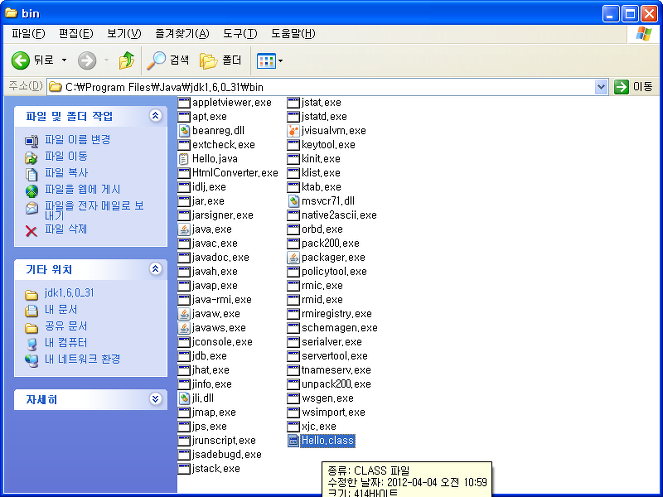The image size is (663, 497).
Task: Select the jli.dll file icon
Action: 184,398
